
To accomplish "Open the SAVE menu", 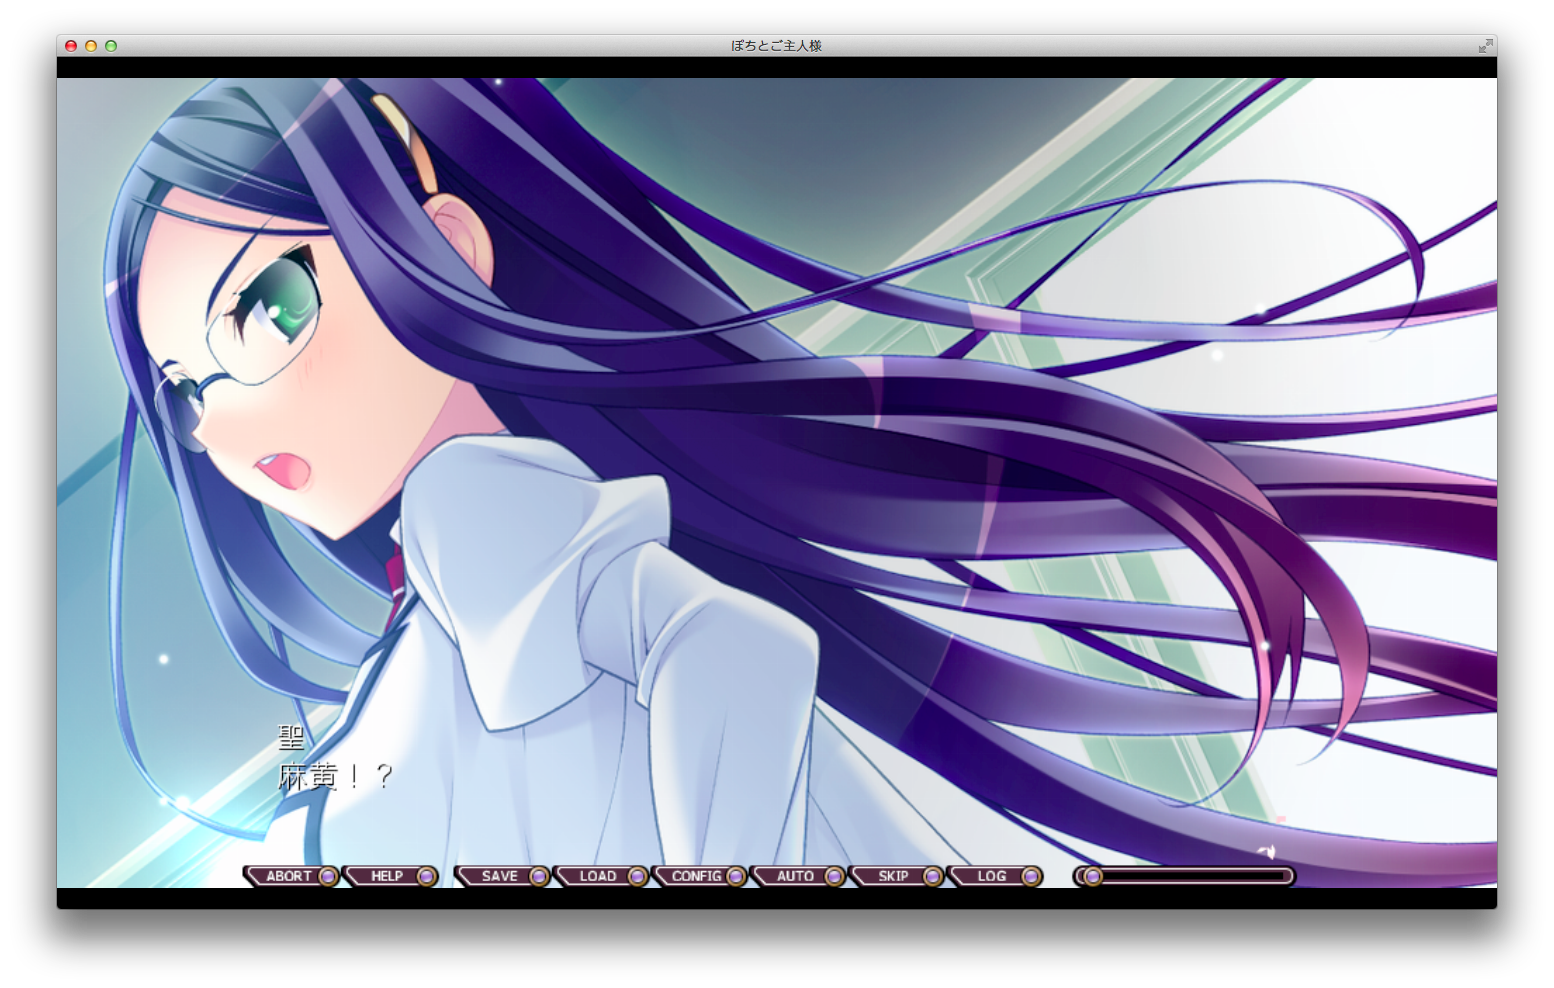I will [x=502, y=876].
